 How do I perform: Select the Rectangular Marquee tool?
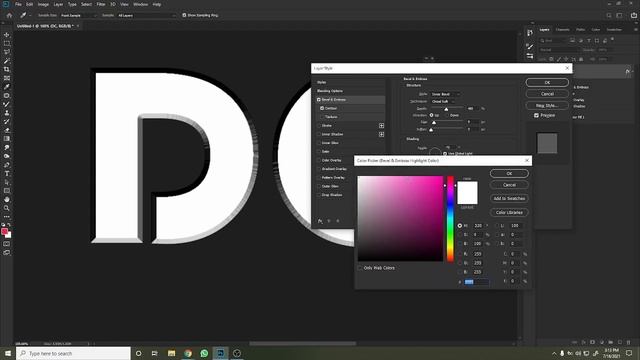[7, 44]
